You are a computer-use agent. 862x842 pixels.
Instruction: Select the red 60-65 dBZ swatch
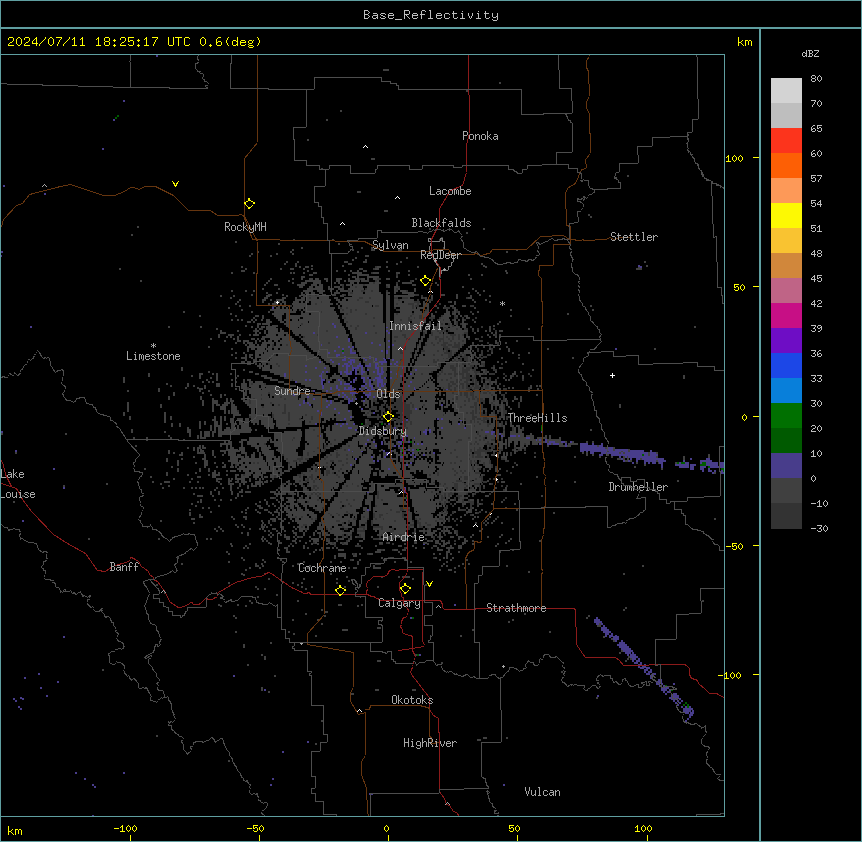click(x=786, y=141)
